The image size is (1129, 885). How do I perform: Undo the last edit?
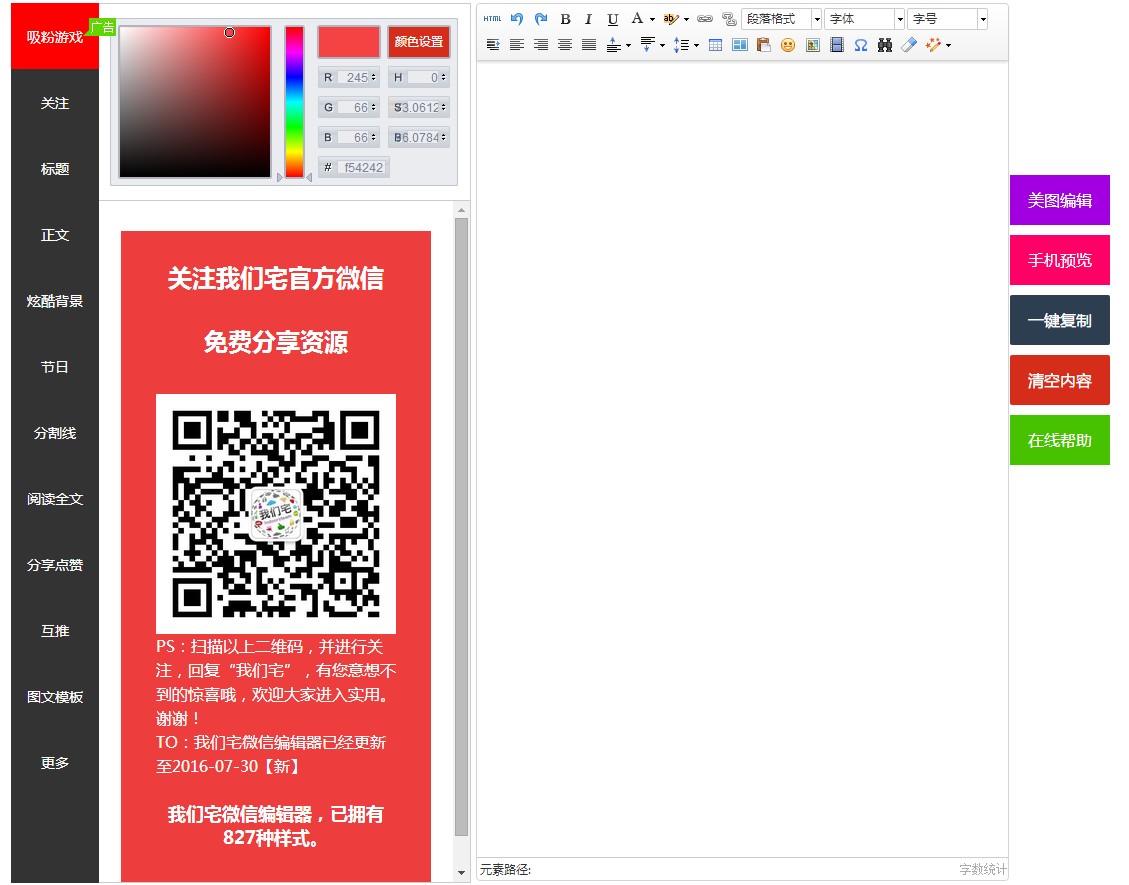(x=517, y=19)
